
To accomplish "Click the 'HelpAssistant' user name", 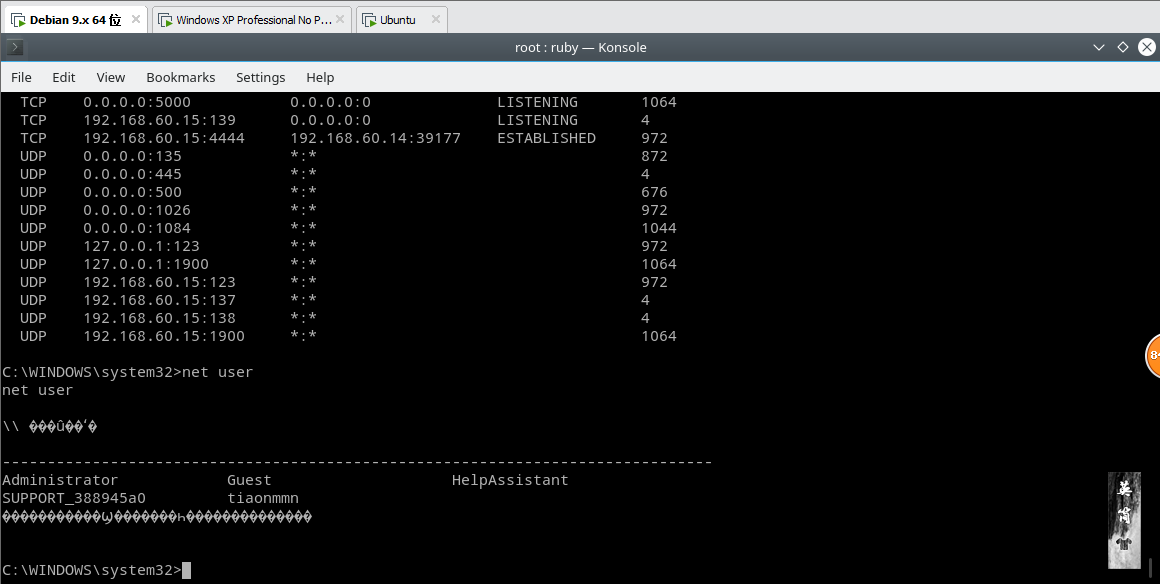I will [510, 480].
